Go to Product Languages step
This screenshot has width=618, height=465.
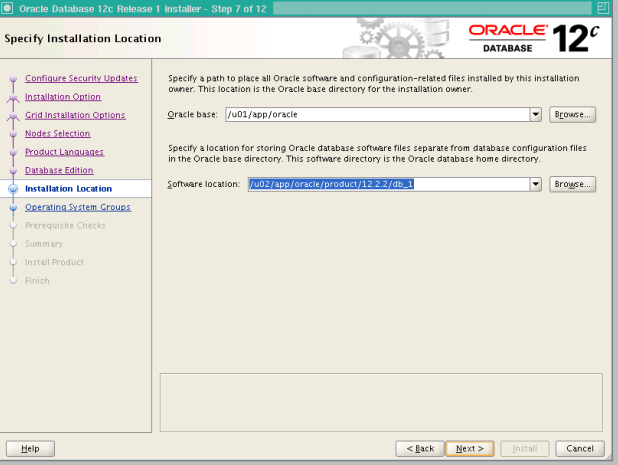(64, 152)
